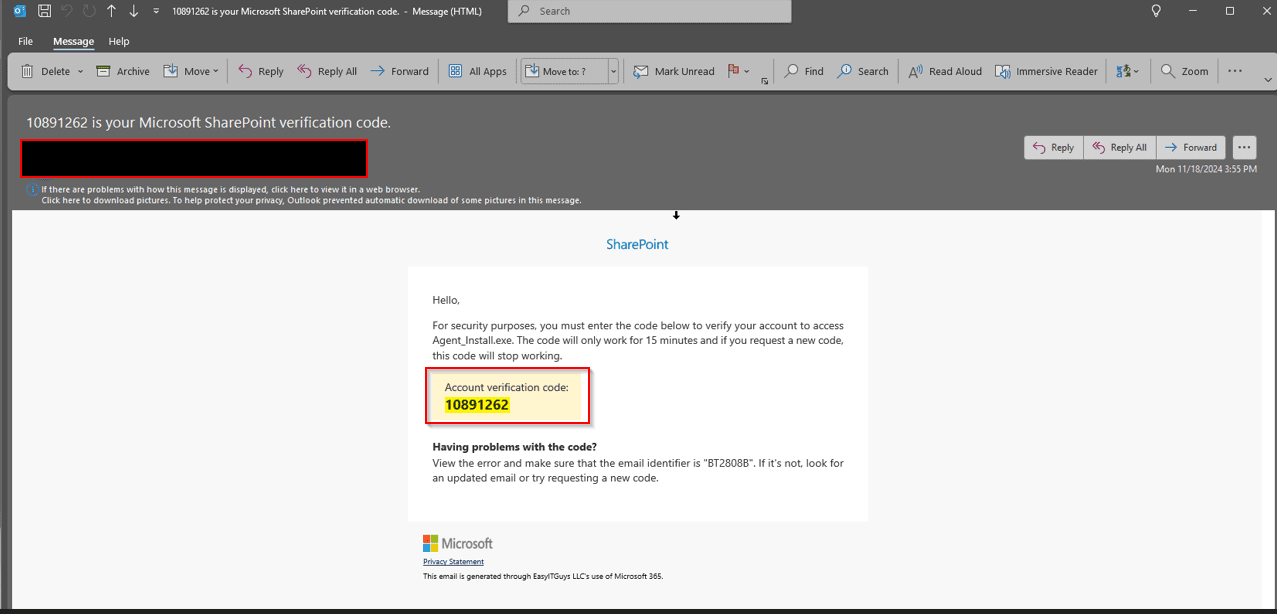Expand the Move dropdown menu
The image size is (1277, 614).
tap(215, 72)
